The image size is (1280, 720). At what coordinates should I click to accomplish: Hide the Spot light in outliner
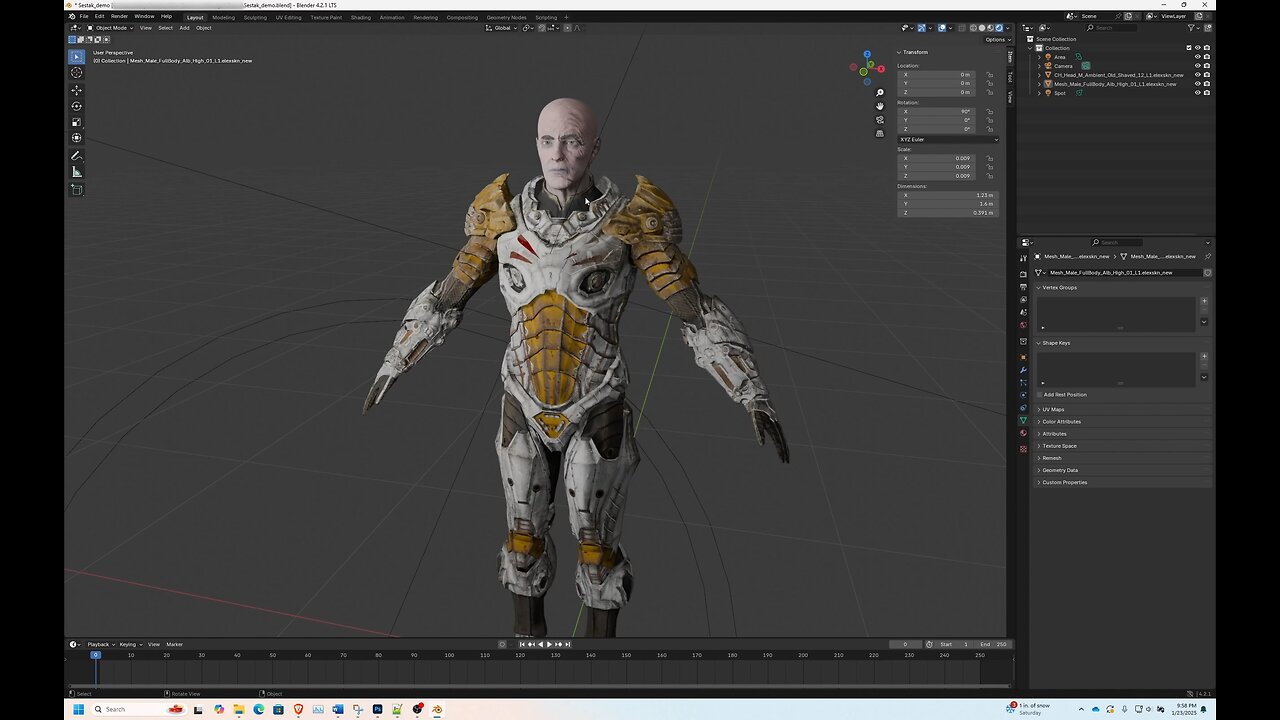pyautogui.click(x=1198, y=93)
